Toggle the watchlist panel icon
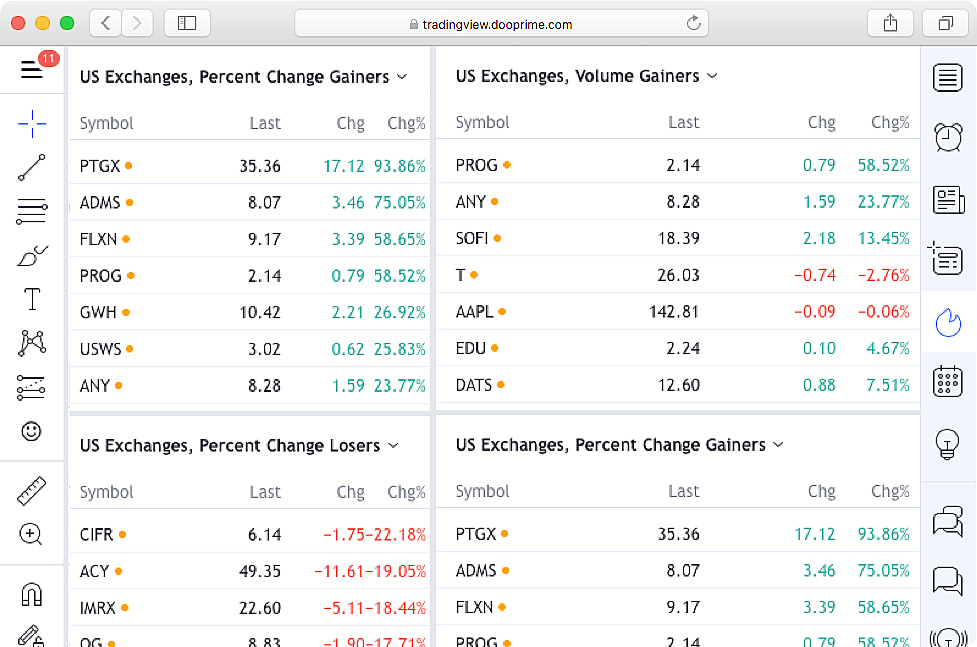The image size is (977, 647). pyautogui.click(x=947, y=77)
